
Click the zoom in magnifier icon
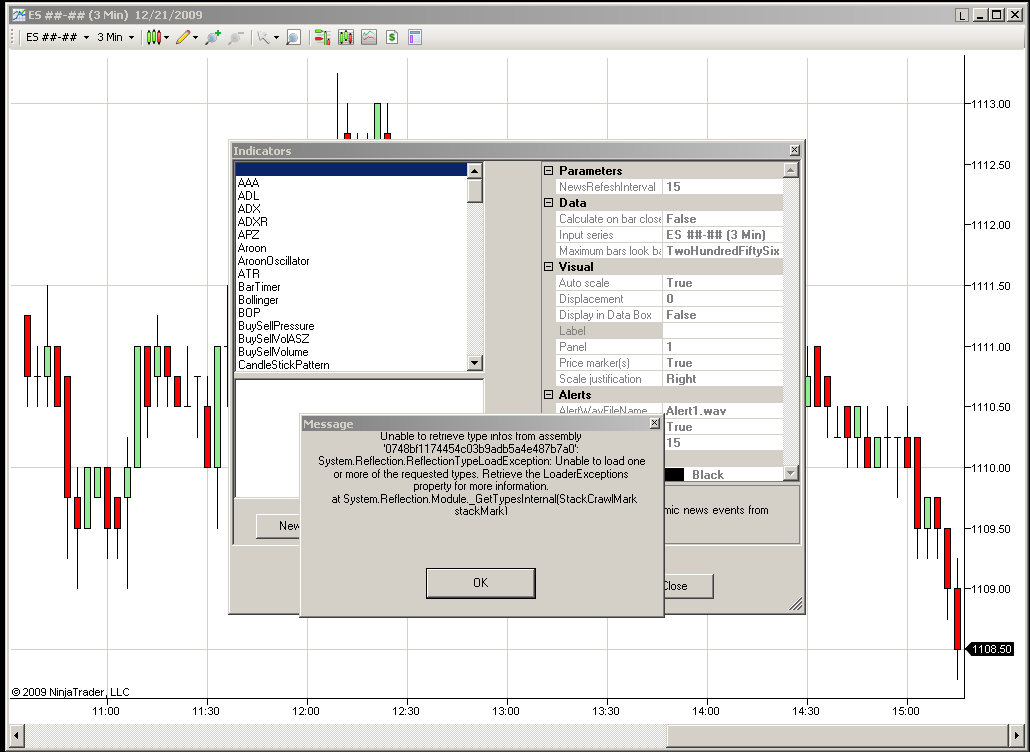213,37
